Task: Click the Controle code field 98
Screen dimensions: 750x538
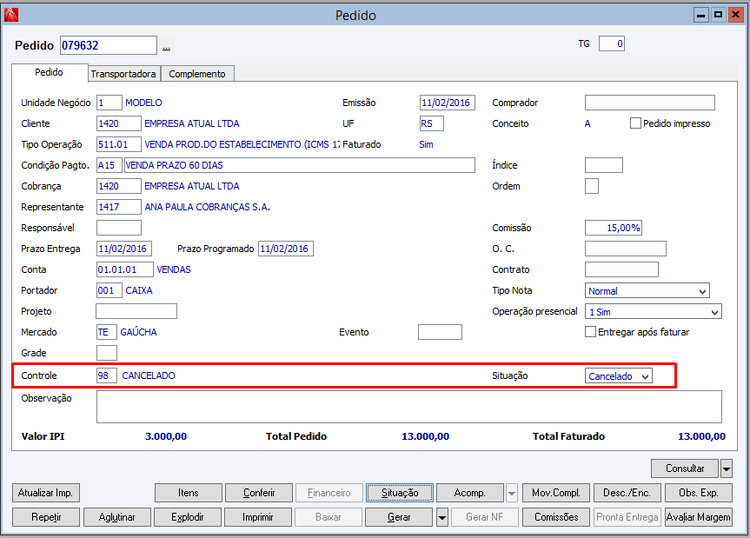Action: click(107, 376)
